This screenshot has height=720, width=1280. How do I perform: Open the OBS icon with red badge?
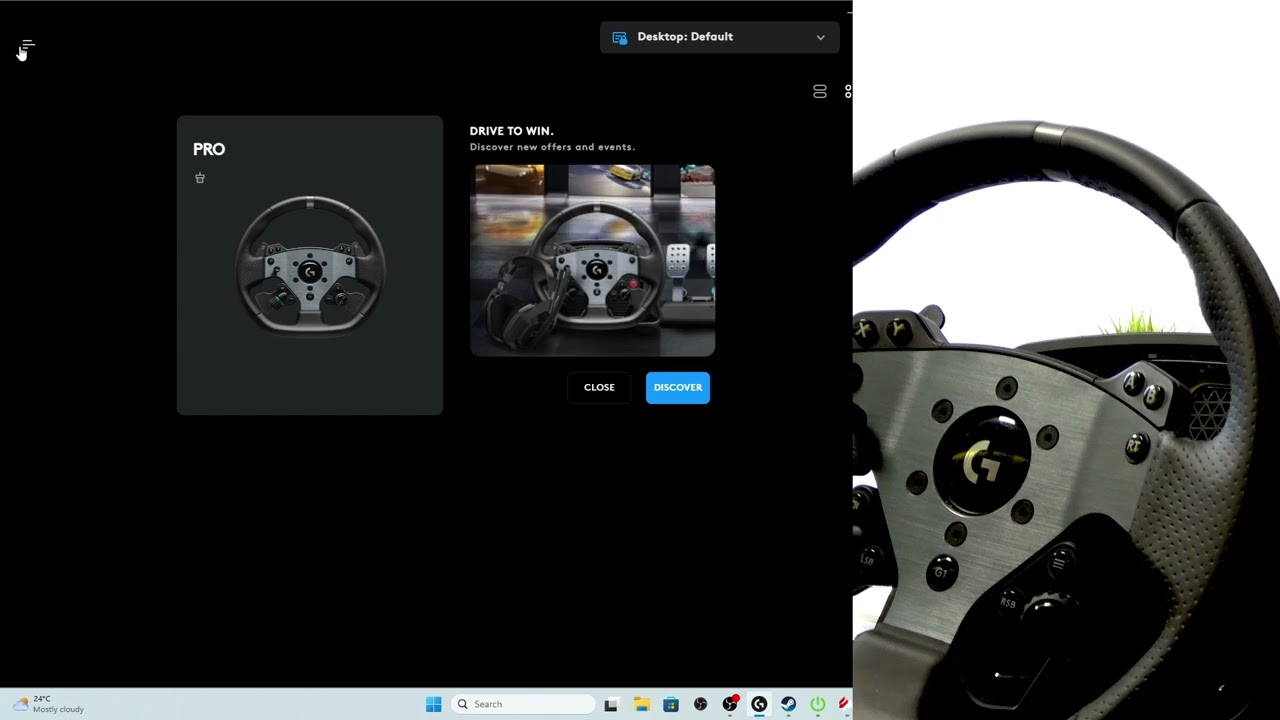(730, 704)
